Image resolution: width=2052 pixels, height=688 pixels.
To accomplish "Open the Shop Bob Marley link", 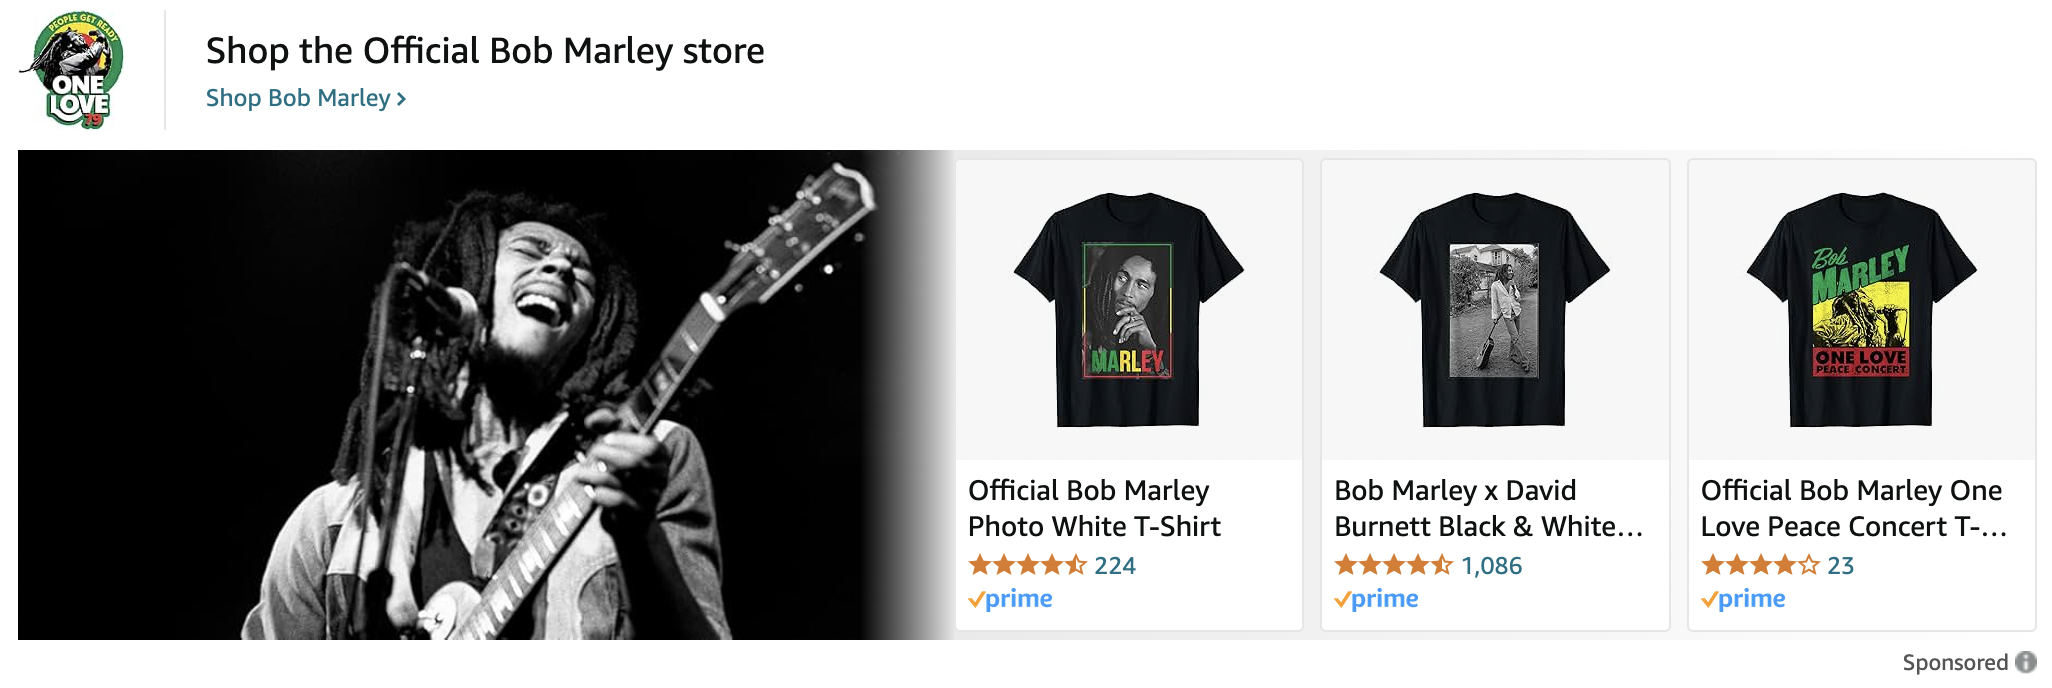I will coord(297,98).
